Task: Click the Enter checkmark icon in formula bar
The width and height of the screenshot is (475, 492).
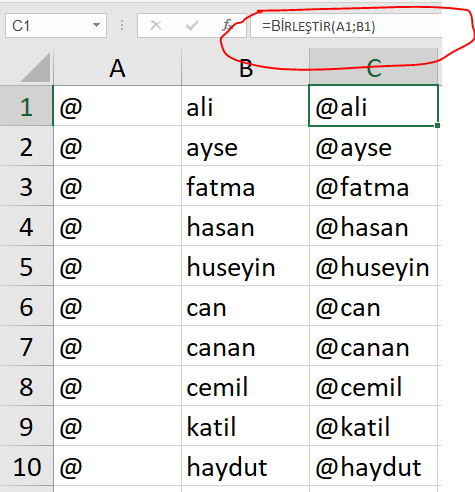Action: [x=192, y=25]
